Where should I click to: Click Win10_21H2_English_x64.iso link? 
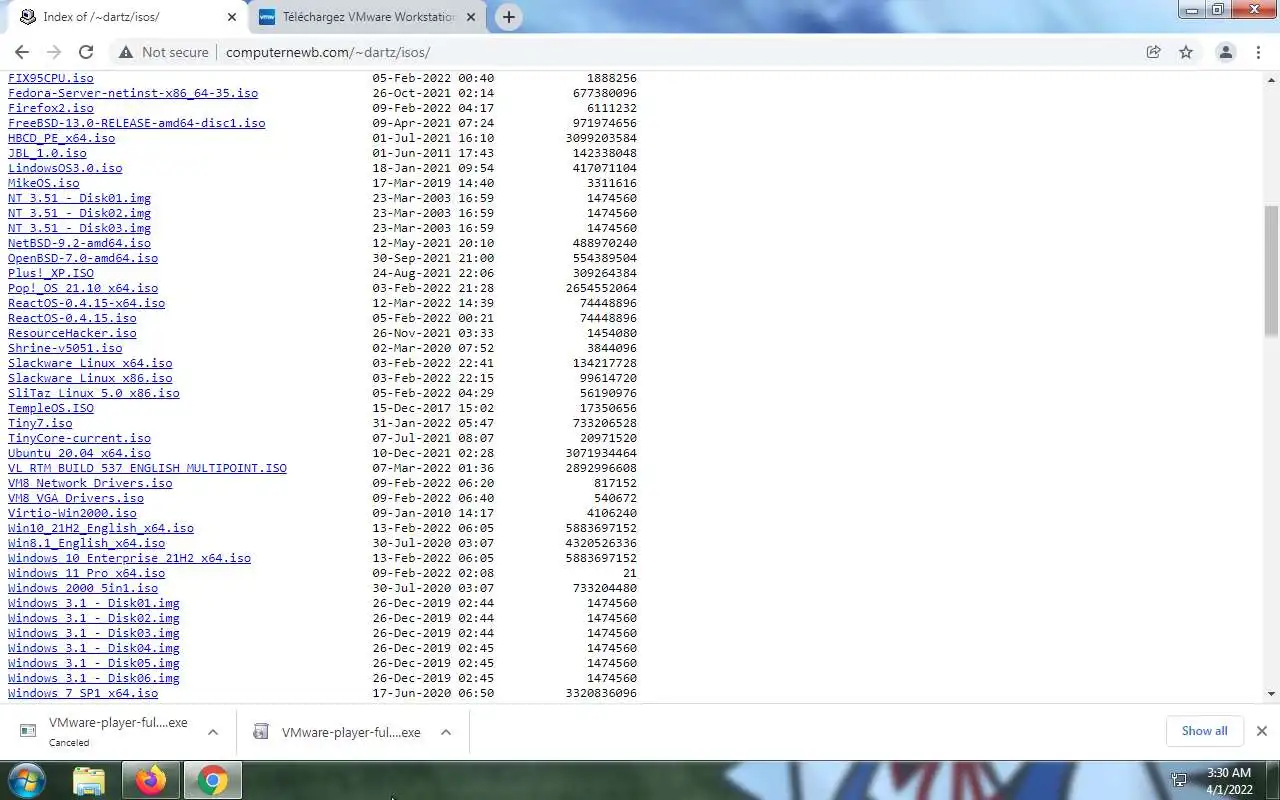click(101, 528)
